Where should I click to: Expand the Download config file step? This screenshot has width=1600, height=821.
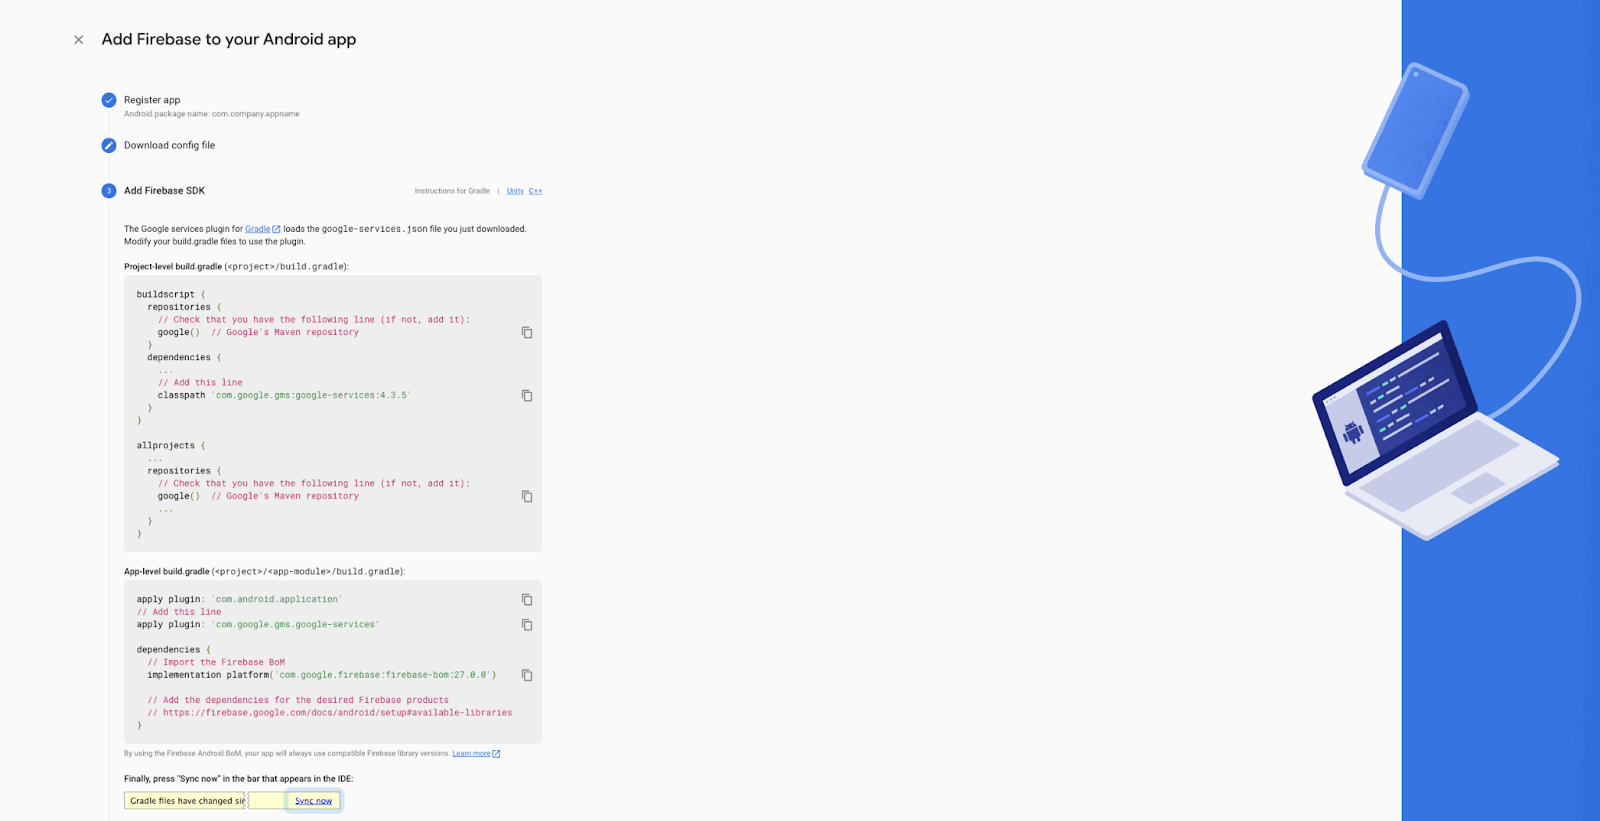169,146
